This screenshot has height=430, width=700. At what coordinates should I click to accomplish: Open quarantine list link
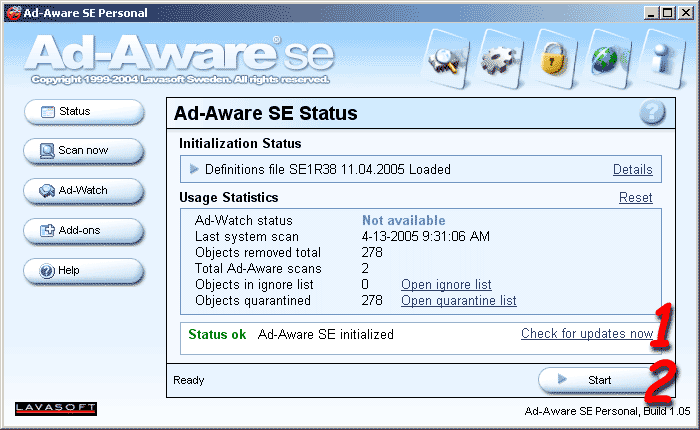coord(459,300)
